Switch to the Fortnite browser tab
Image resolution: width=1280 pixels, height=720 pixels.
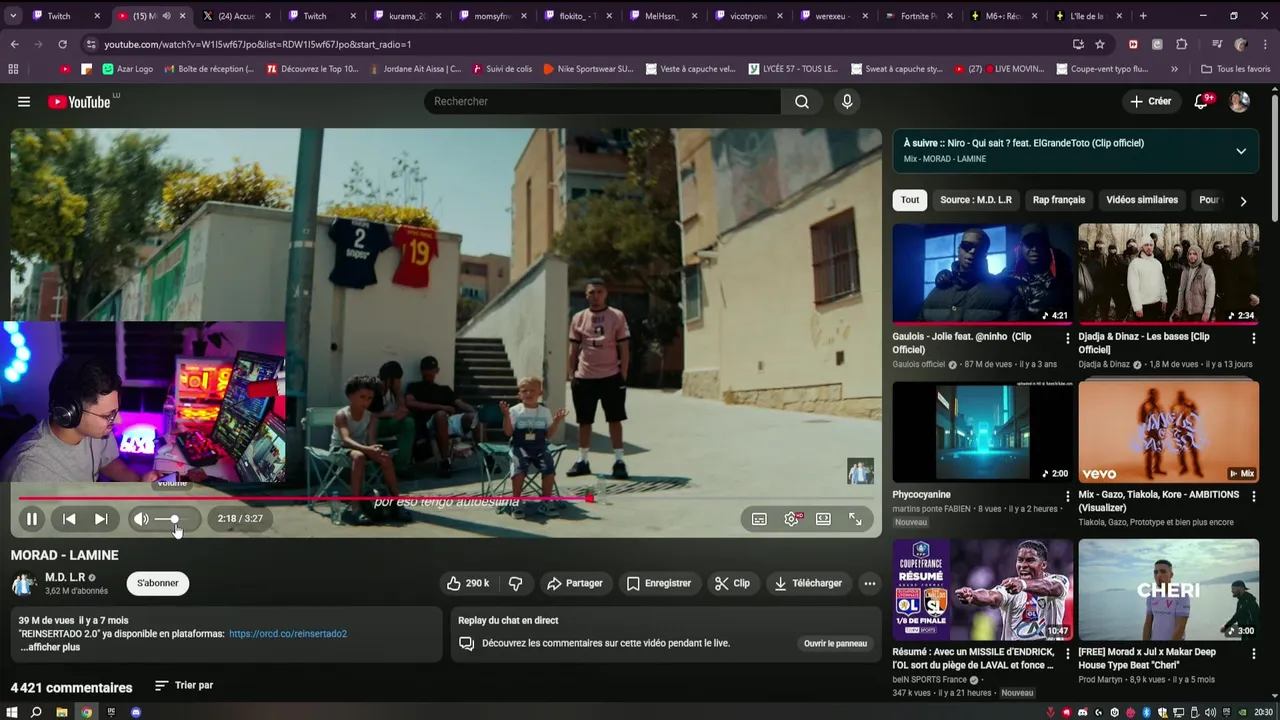pos(918,16)
